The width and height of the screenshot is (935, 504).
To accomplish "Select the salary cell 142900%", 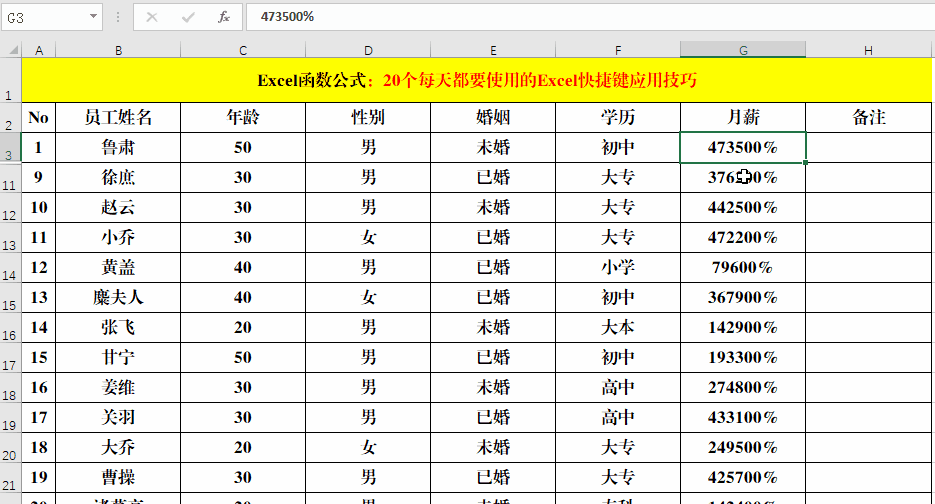I will coord(743,327).
